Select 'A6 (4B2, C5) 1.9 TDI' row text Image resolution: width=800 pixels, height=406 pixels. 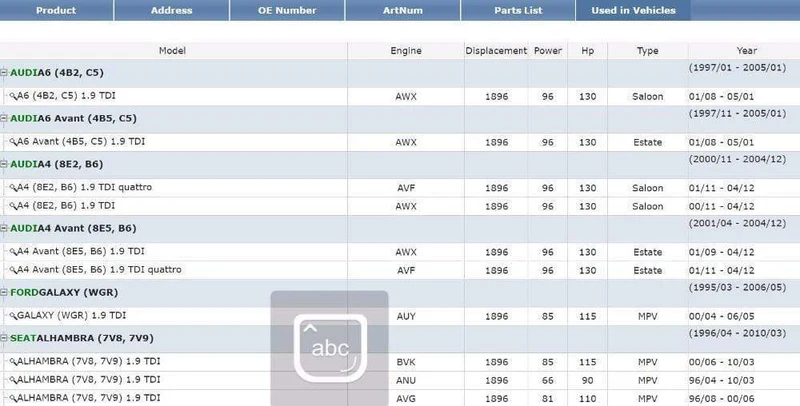coord(66,96)
